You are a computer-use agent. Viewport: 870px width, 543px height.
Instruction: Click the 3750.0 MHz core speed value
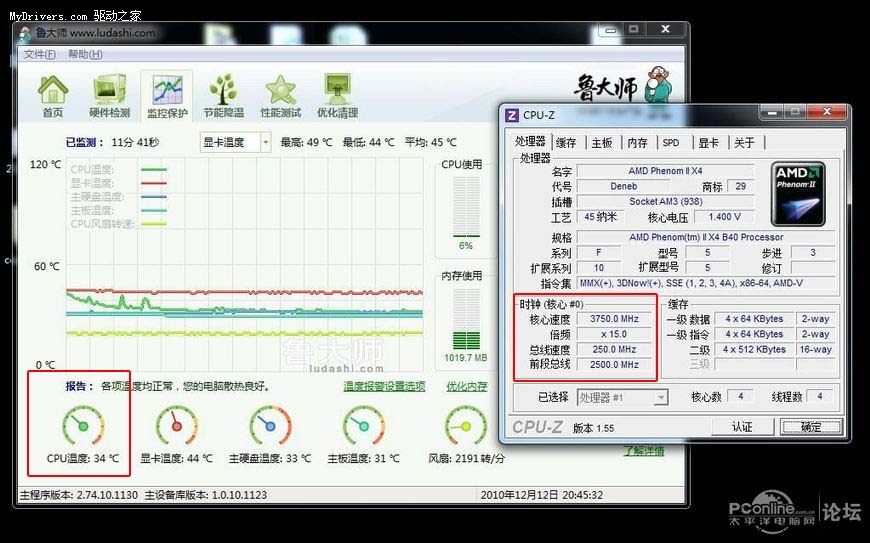point(614,319)
